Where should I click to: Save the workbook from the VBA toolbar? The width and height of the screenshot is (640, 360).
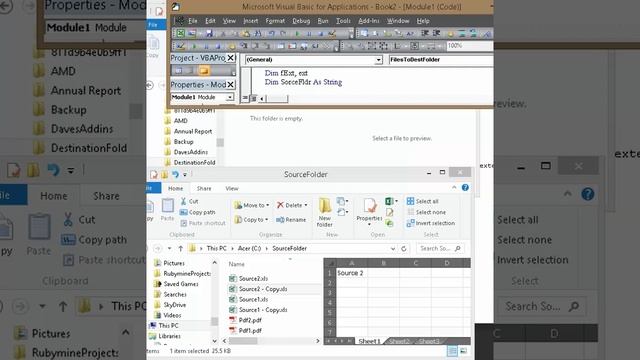[x=209, y=33]
